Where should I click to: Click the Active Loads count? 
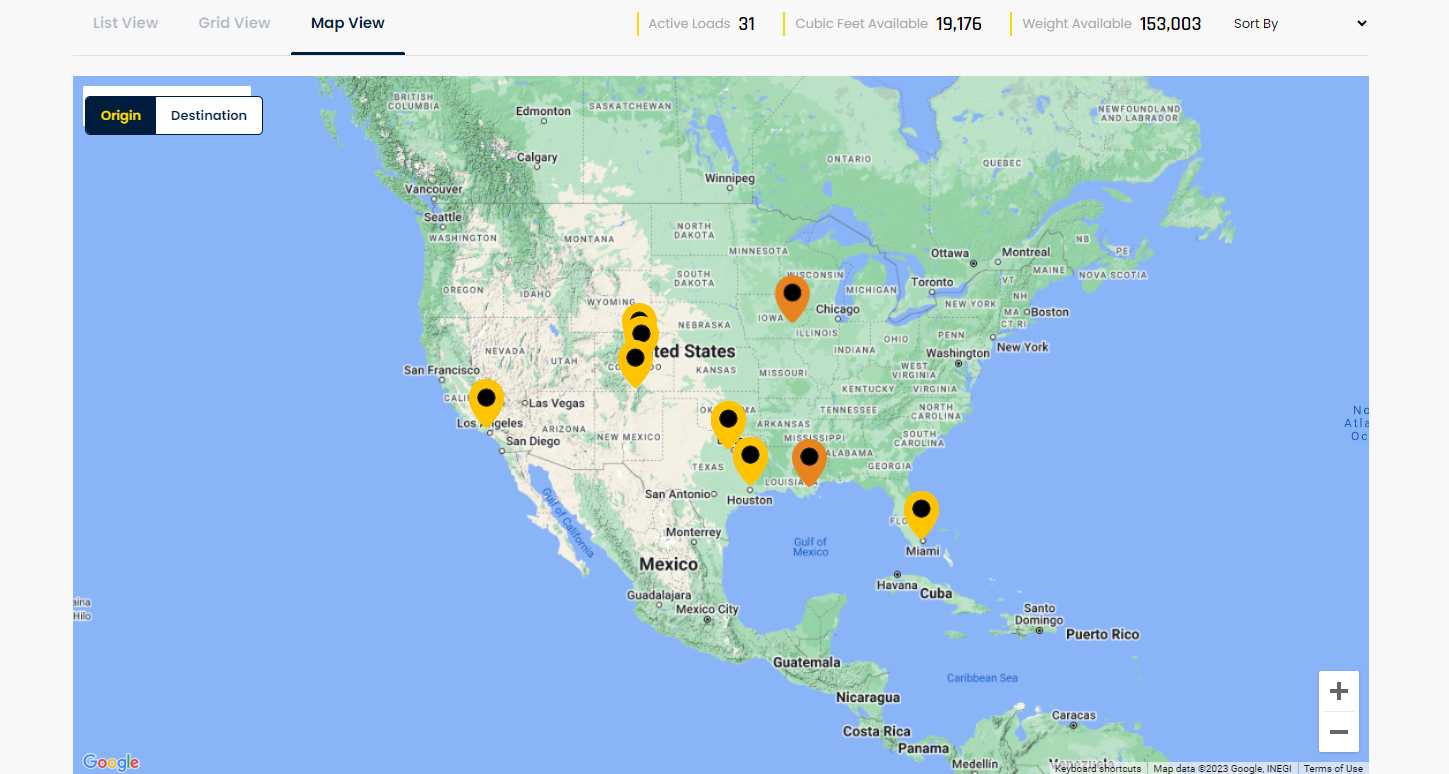(747, 24)
